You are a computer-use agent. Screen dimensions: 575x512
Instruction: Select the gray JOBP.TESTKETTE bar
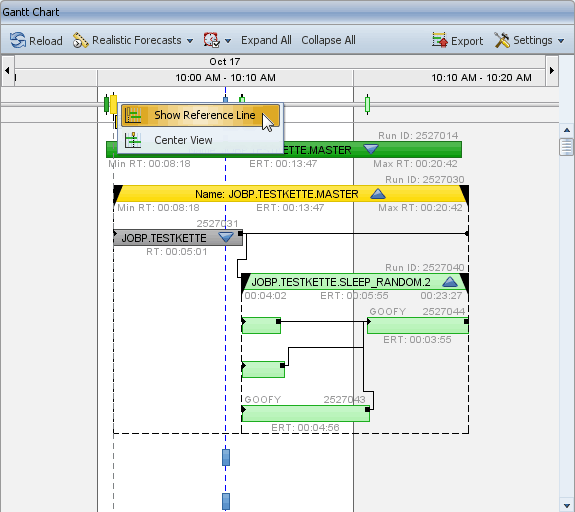[x=178, y=238]
